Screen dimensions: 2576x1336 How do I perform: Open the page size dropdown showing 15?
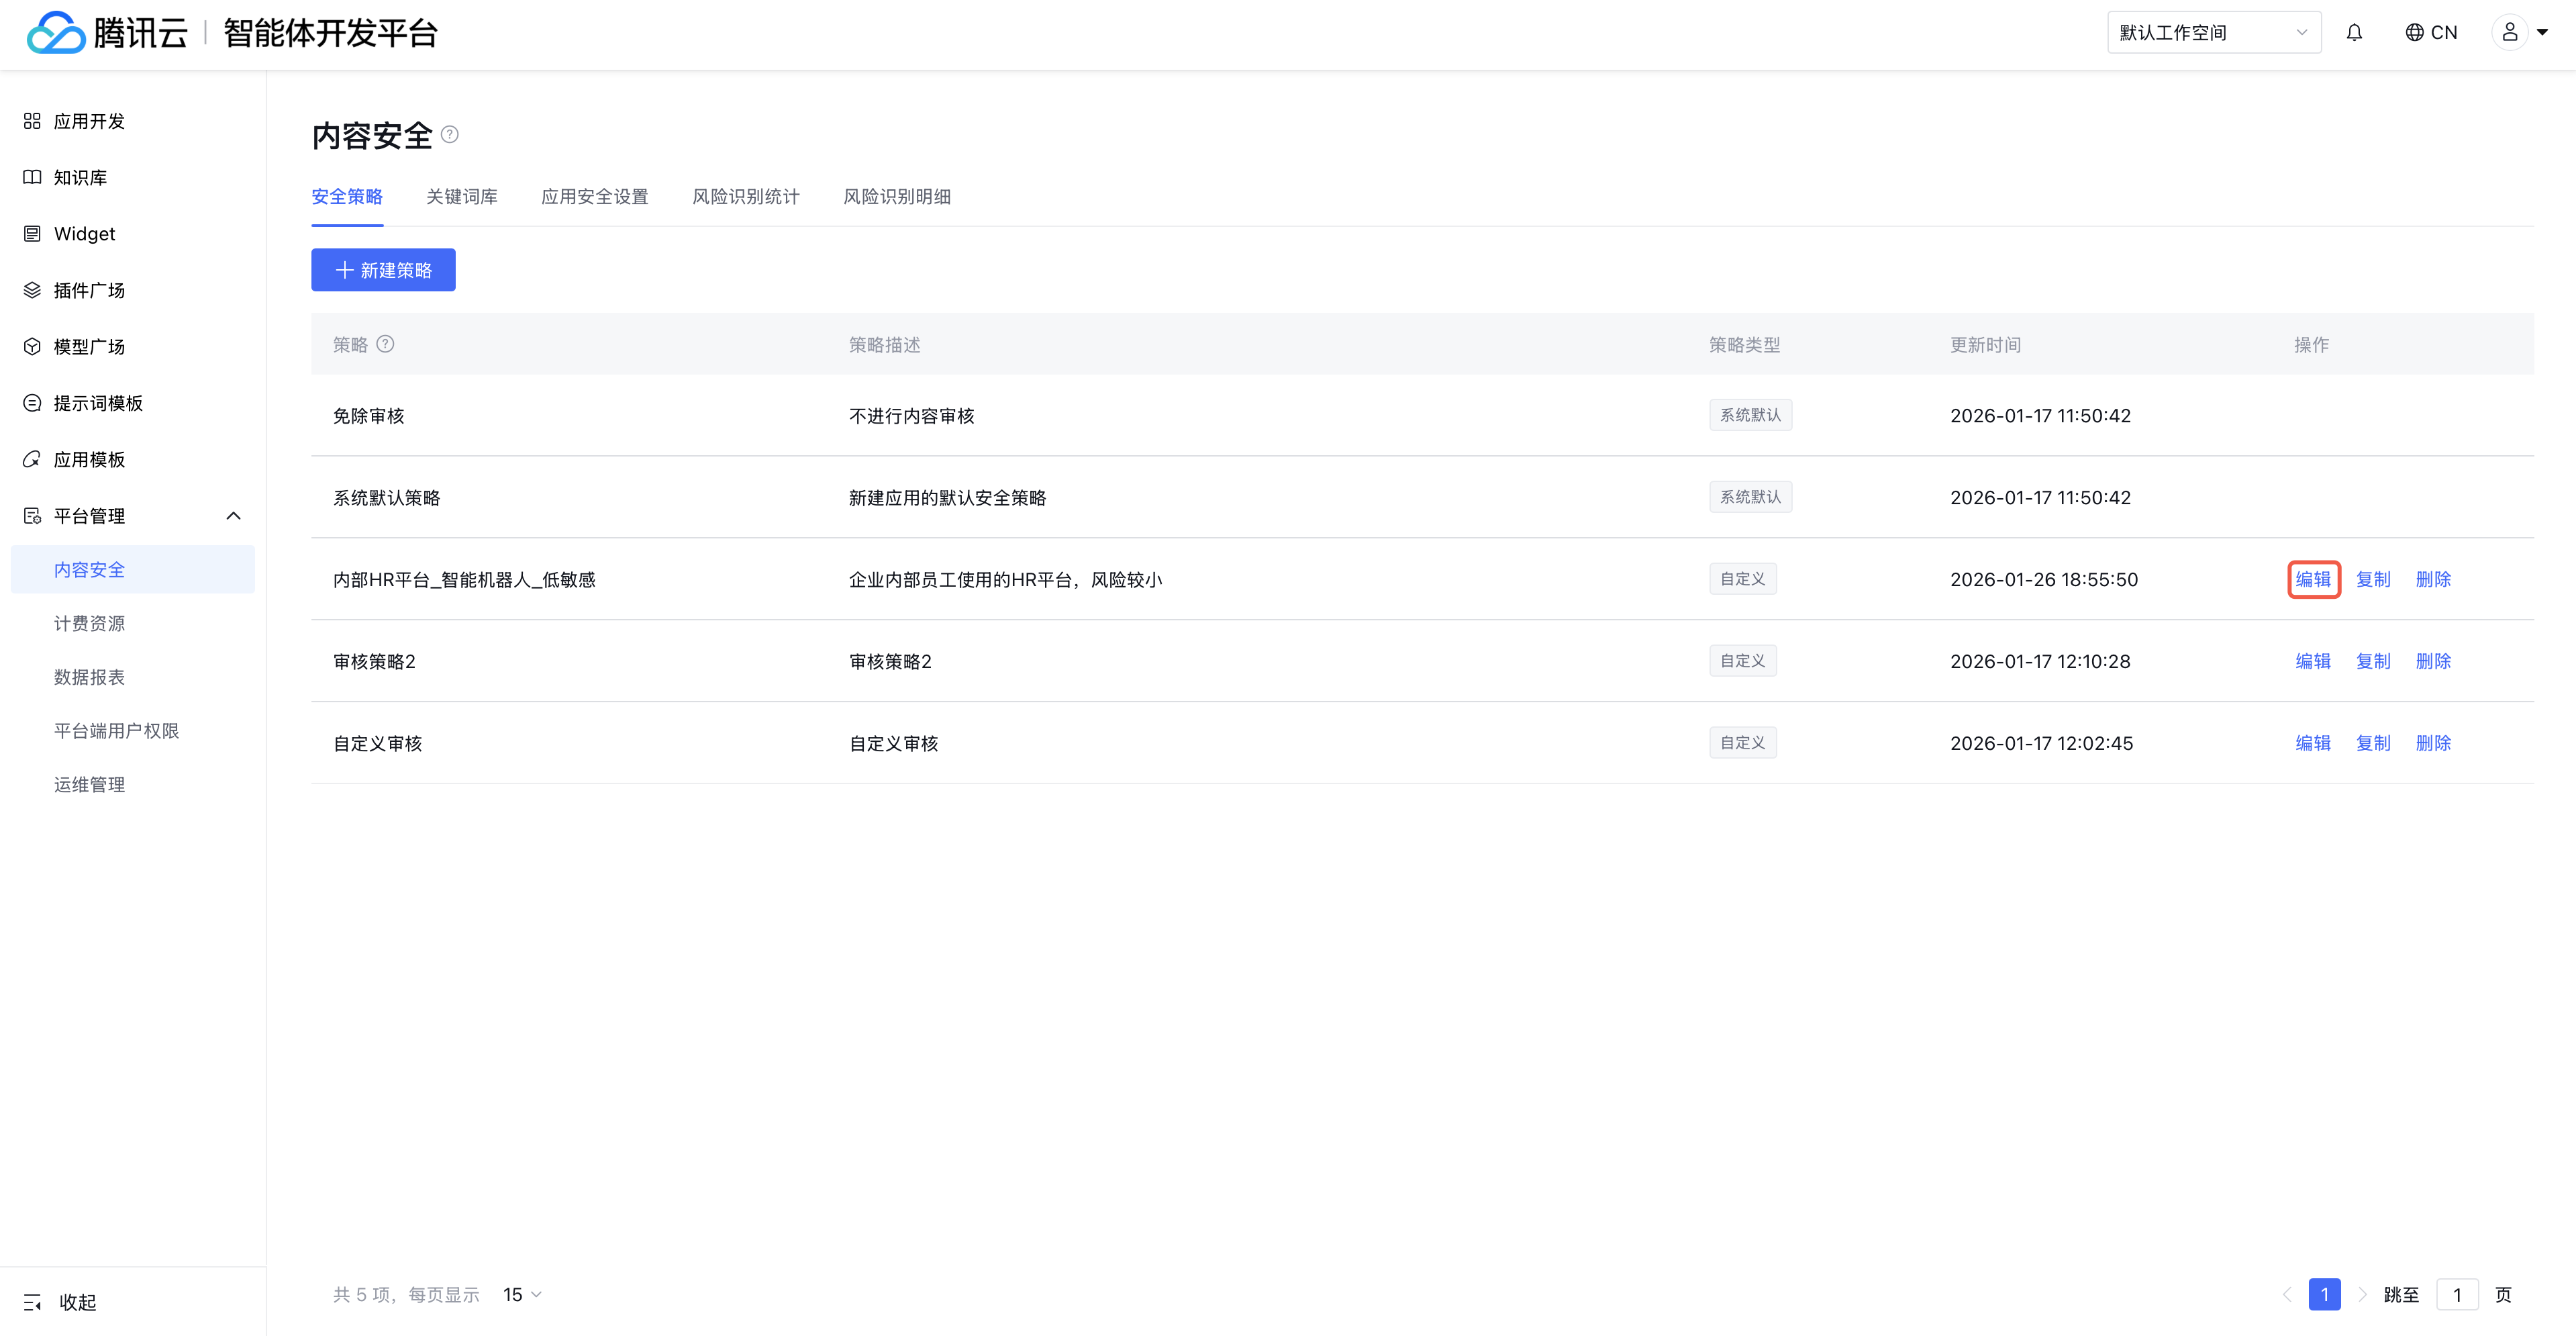[x=522, y=1295]
